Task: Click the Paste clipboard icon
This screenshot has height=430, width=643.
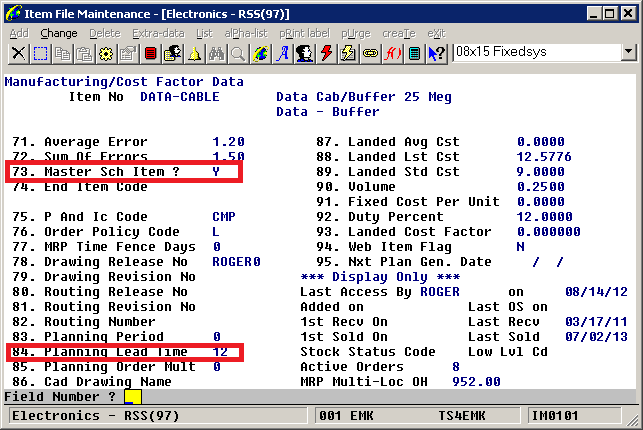Action: click(x=84, y=53)
